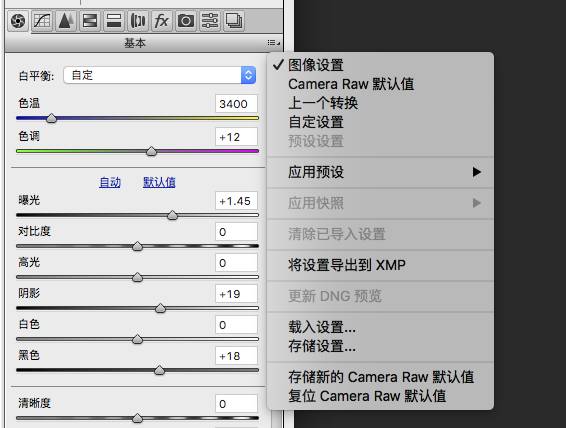Open the Lens Corrections panel tab
The width and height of the screenshot is (566, 428).
[138, 21]
